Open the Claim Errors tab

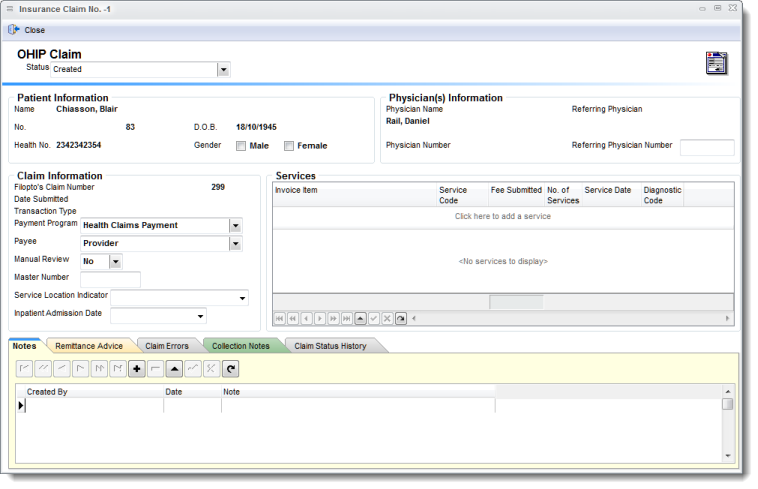pos(166,346)
